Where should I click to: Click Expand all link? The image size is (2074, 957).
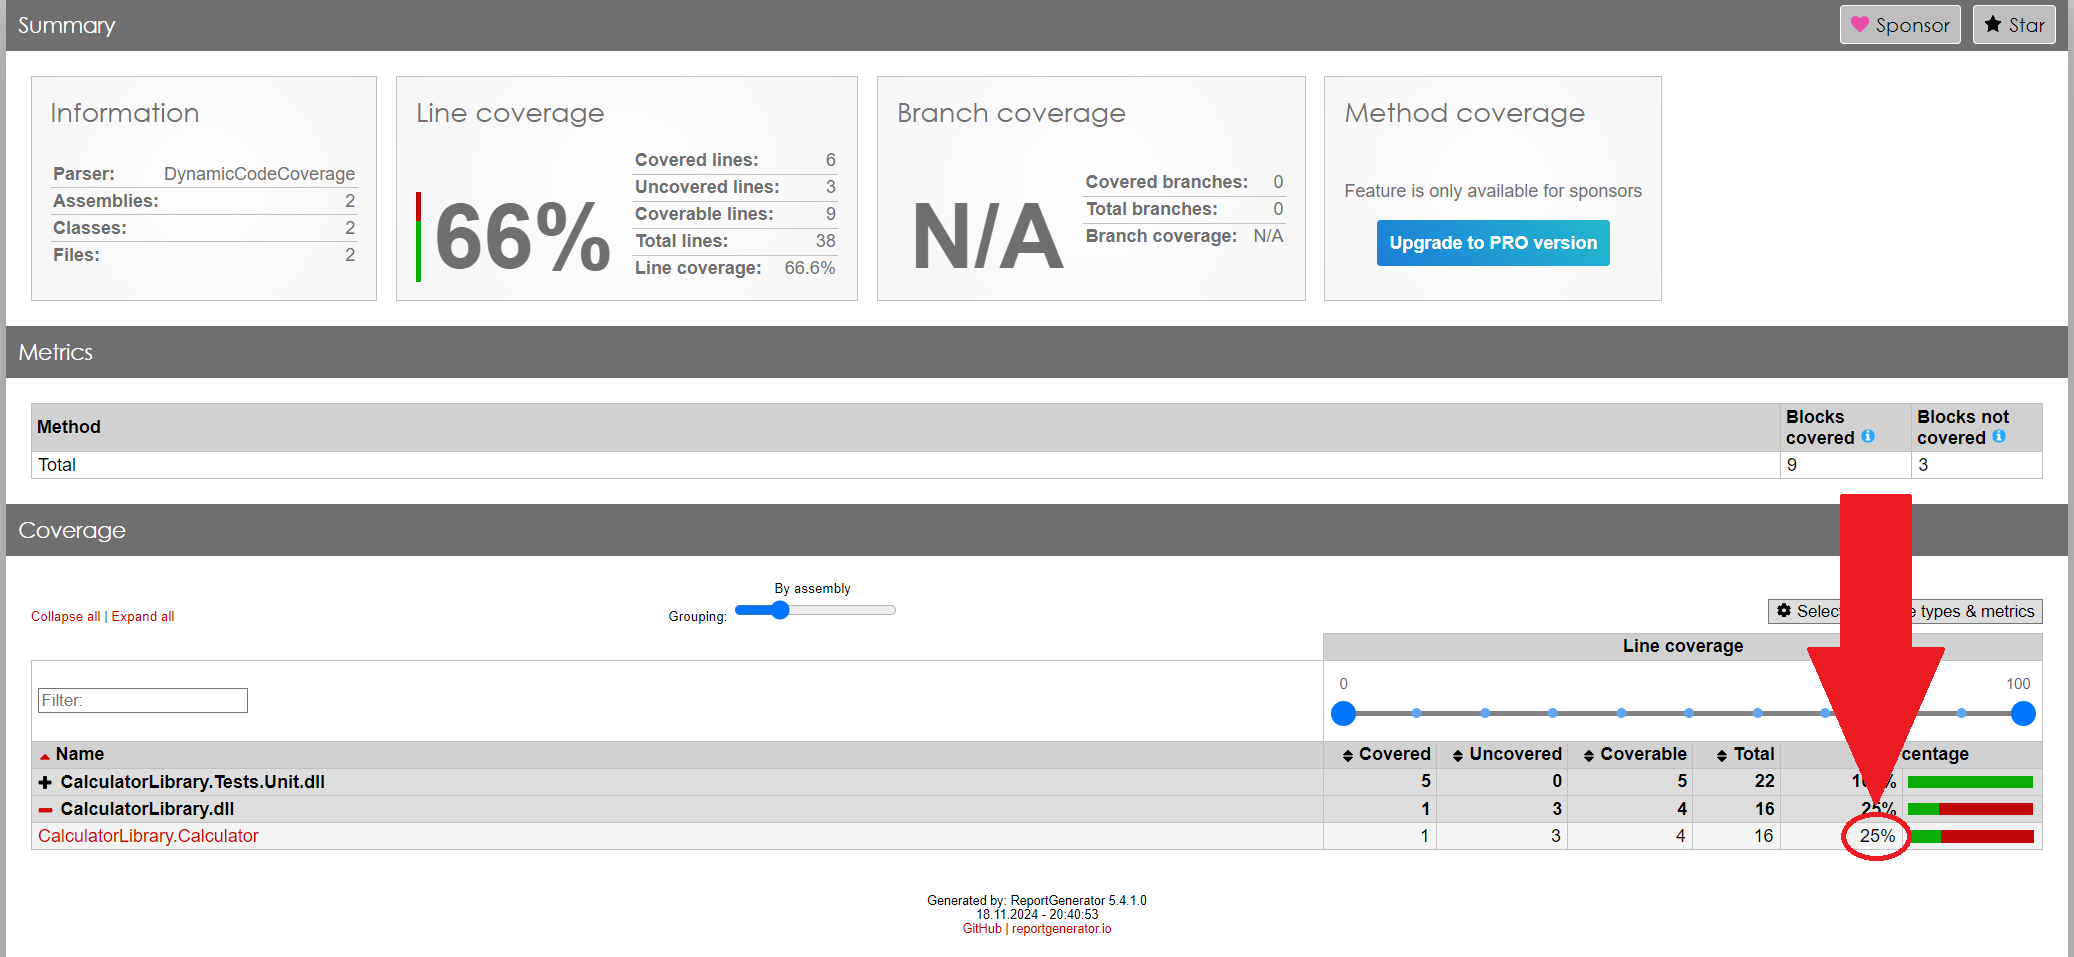pyautogui.click(x=143, y=616)
